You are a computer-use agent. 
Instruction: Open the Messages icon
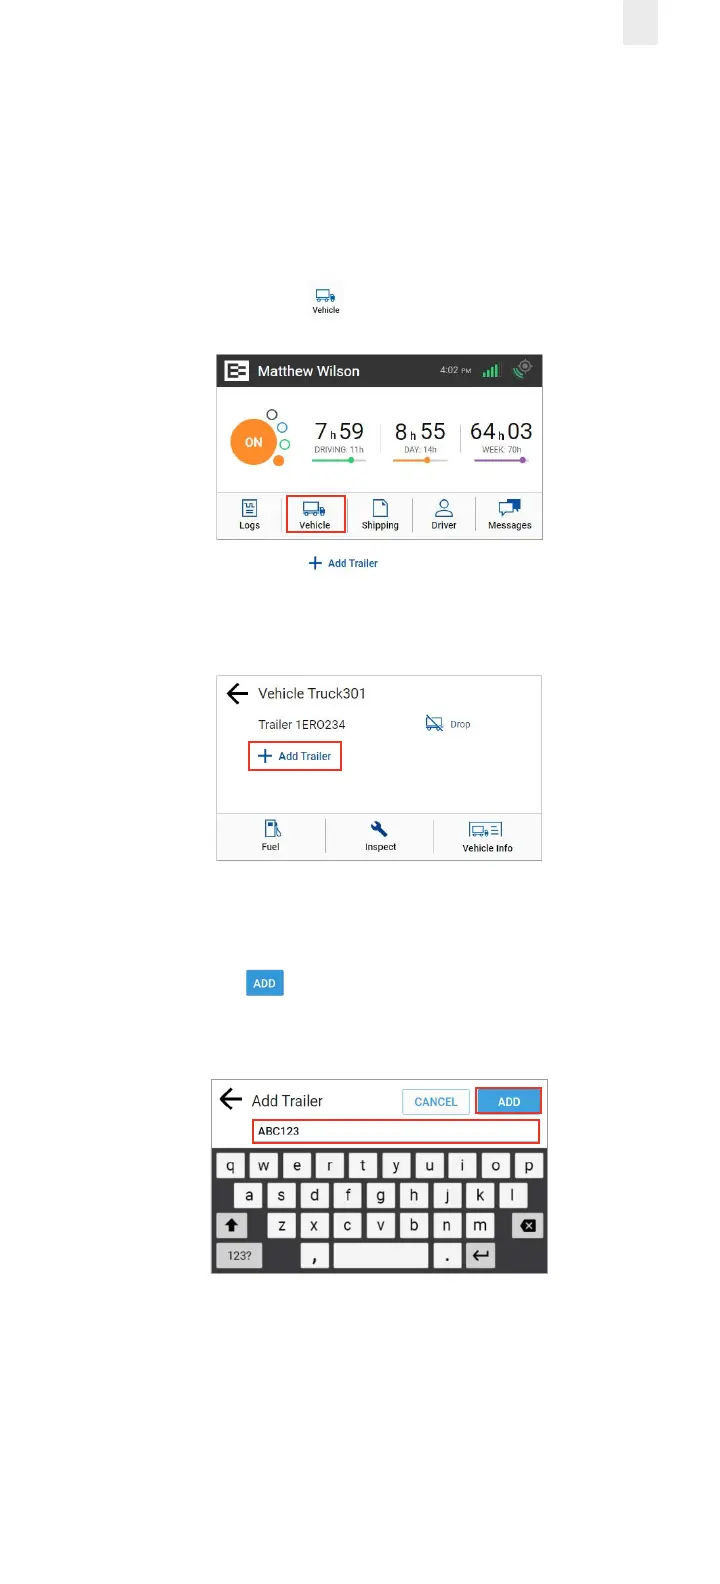[x=510, y=515]
